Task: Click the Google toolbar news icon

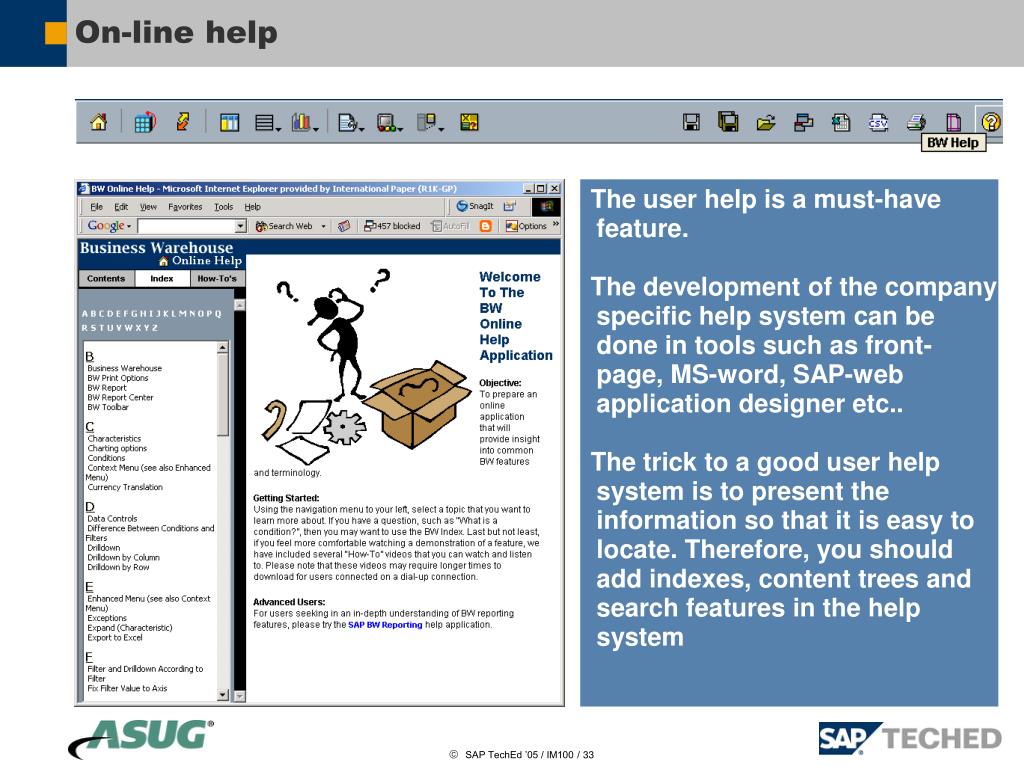Action: pos(344,226)
